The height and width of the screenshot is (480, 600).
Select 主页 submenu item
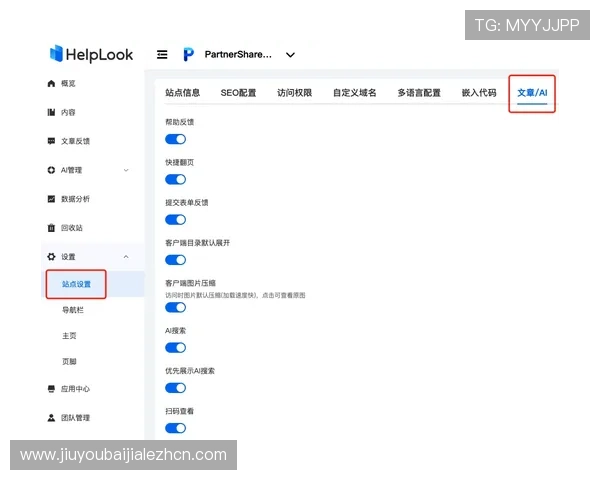point(69,336)
